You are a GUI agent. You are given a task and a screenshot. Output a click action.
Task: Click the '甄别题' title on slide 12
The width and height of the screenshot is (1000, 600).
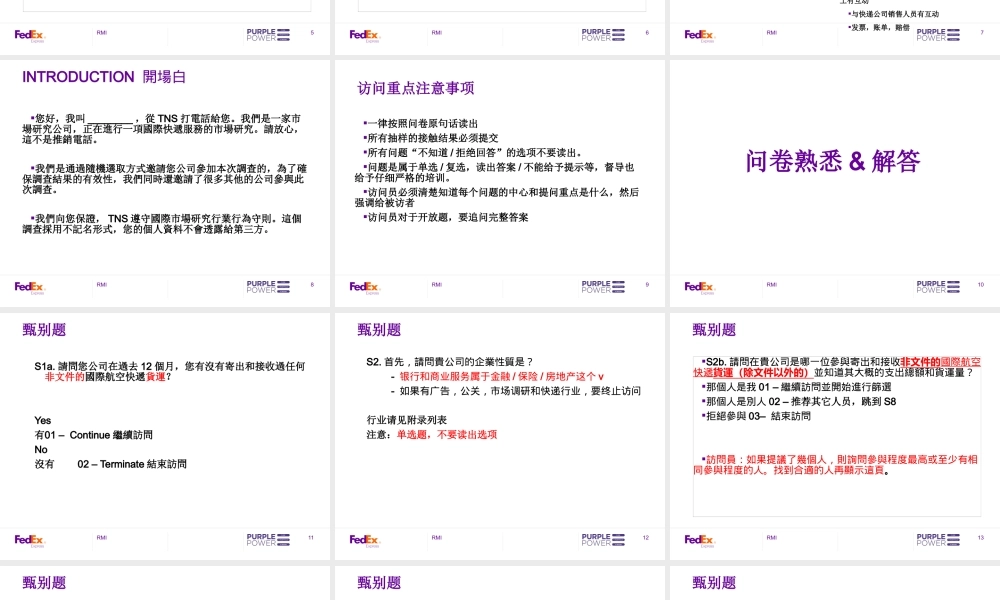379,330
